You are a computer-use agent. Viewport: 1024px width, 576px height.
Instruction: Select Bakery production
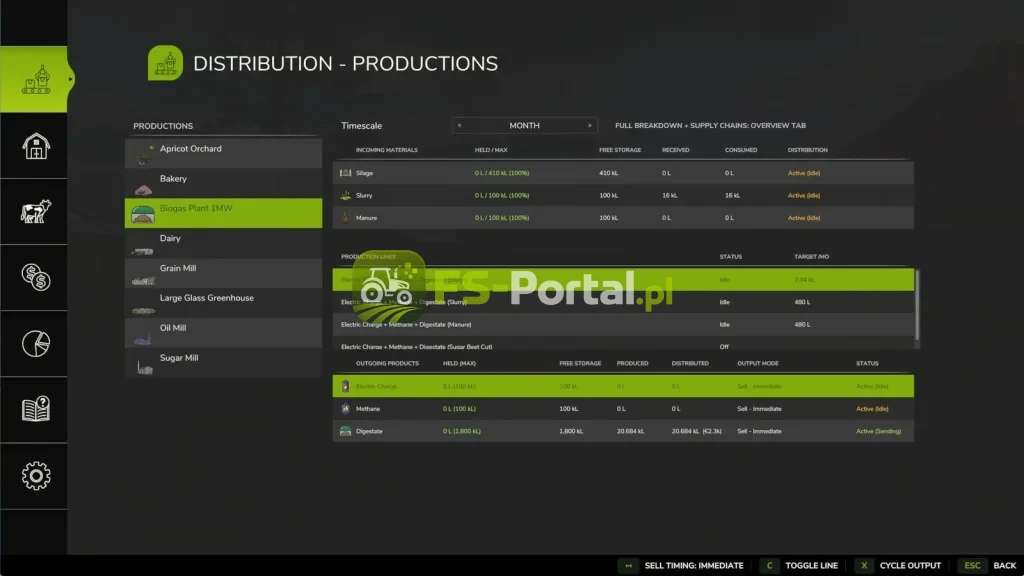[x=223, y=184]
